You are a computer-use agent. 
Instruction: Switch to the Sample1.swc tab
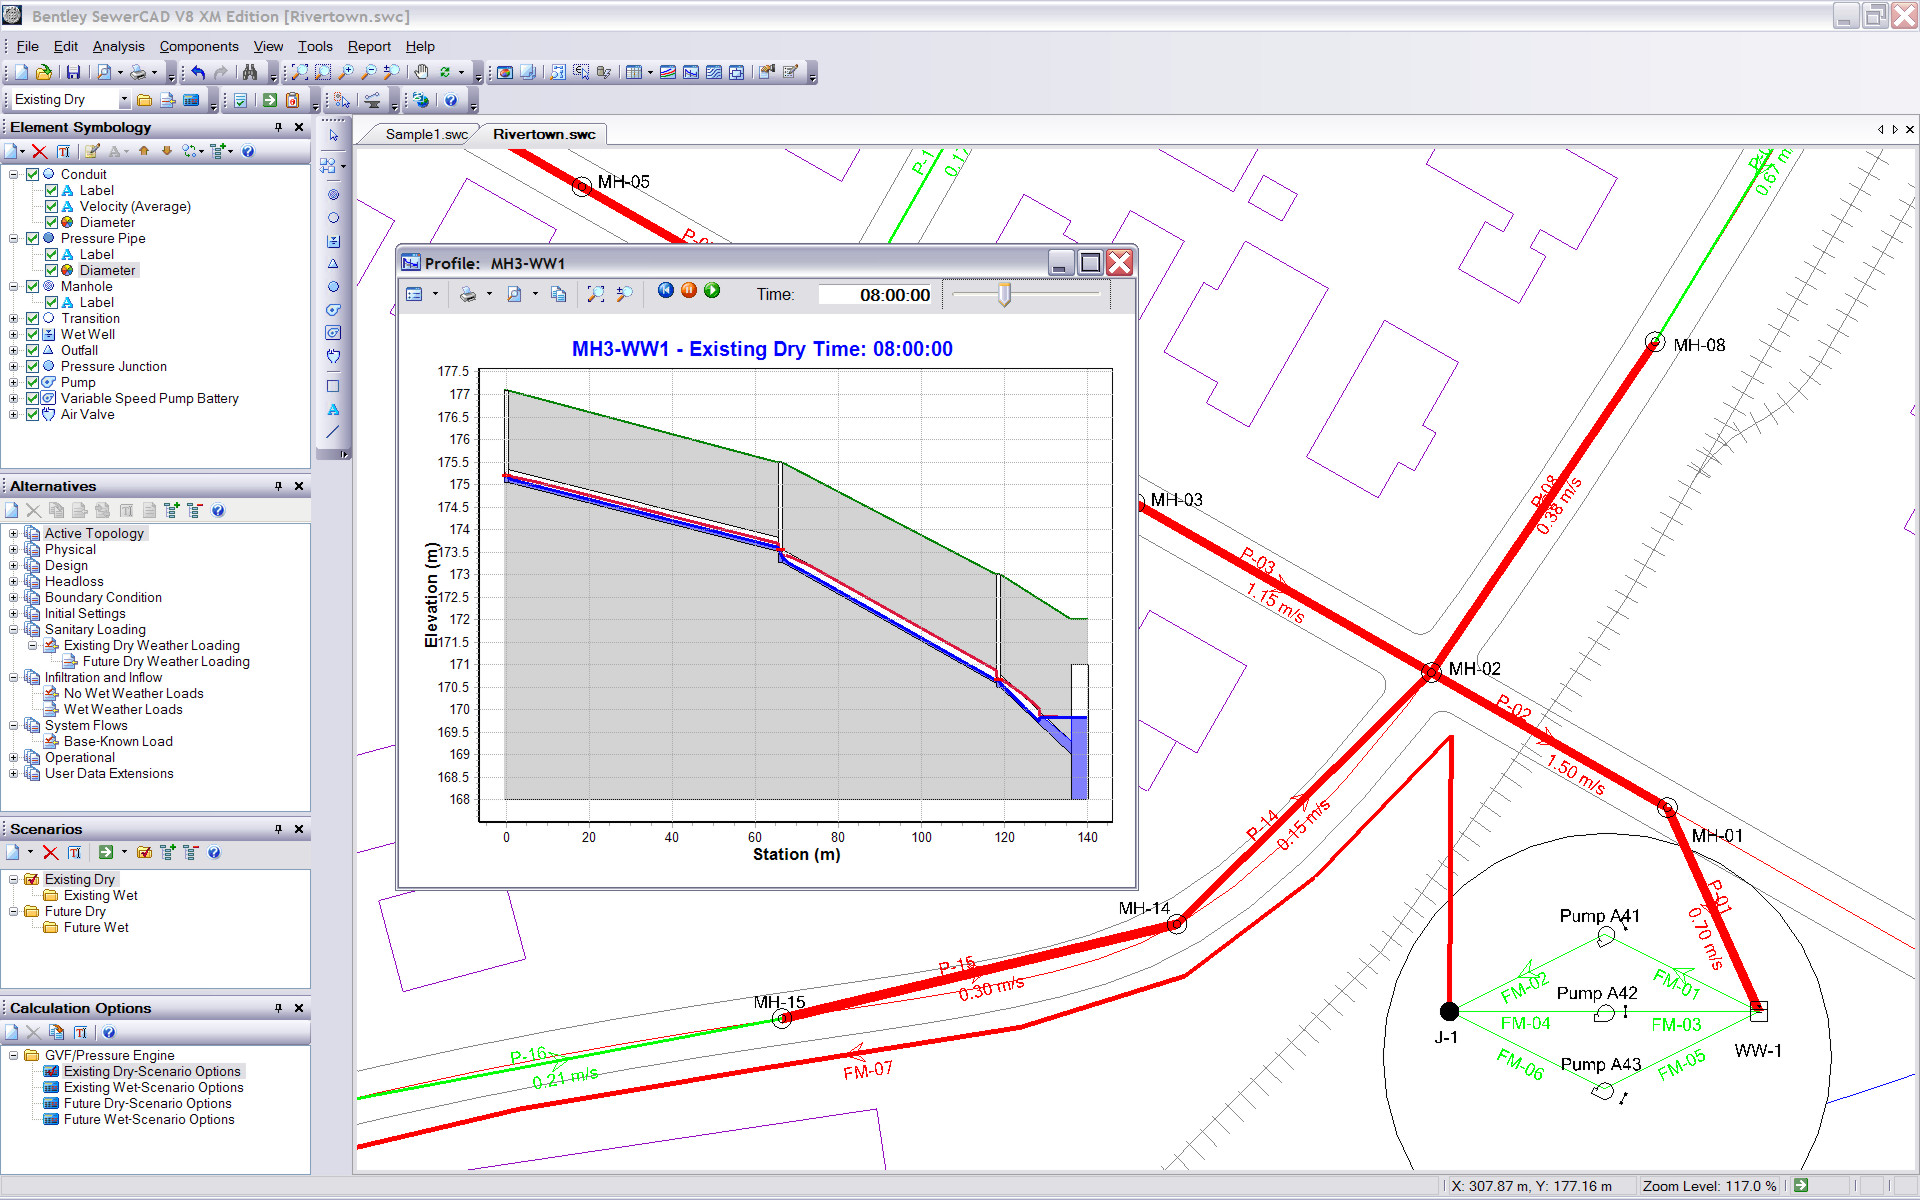point(426,134)
